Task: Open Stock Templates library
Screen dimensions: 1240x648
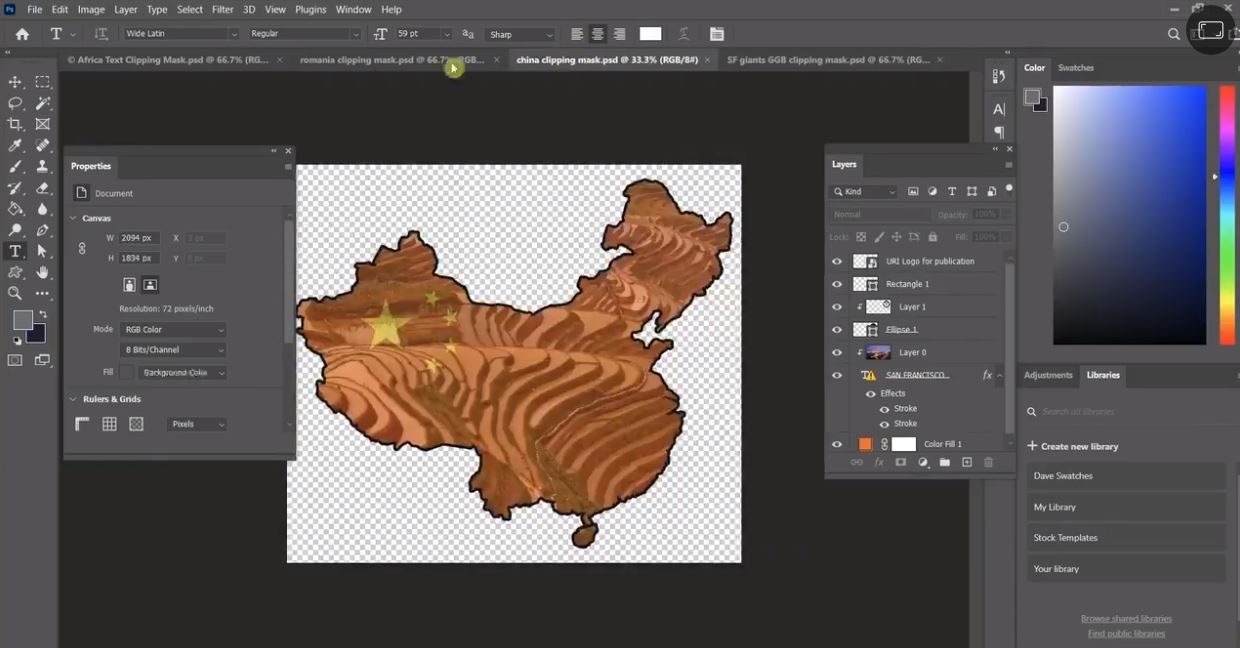Action: pos(1126,538)
